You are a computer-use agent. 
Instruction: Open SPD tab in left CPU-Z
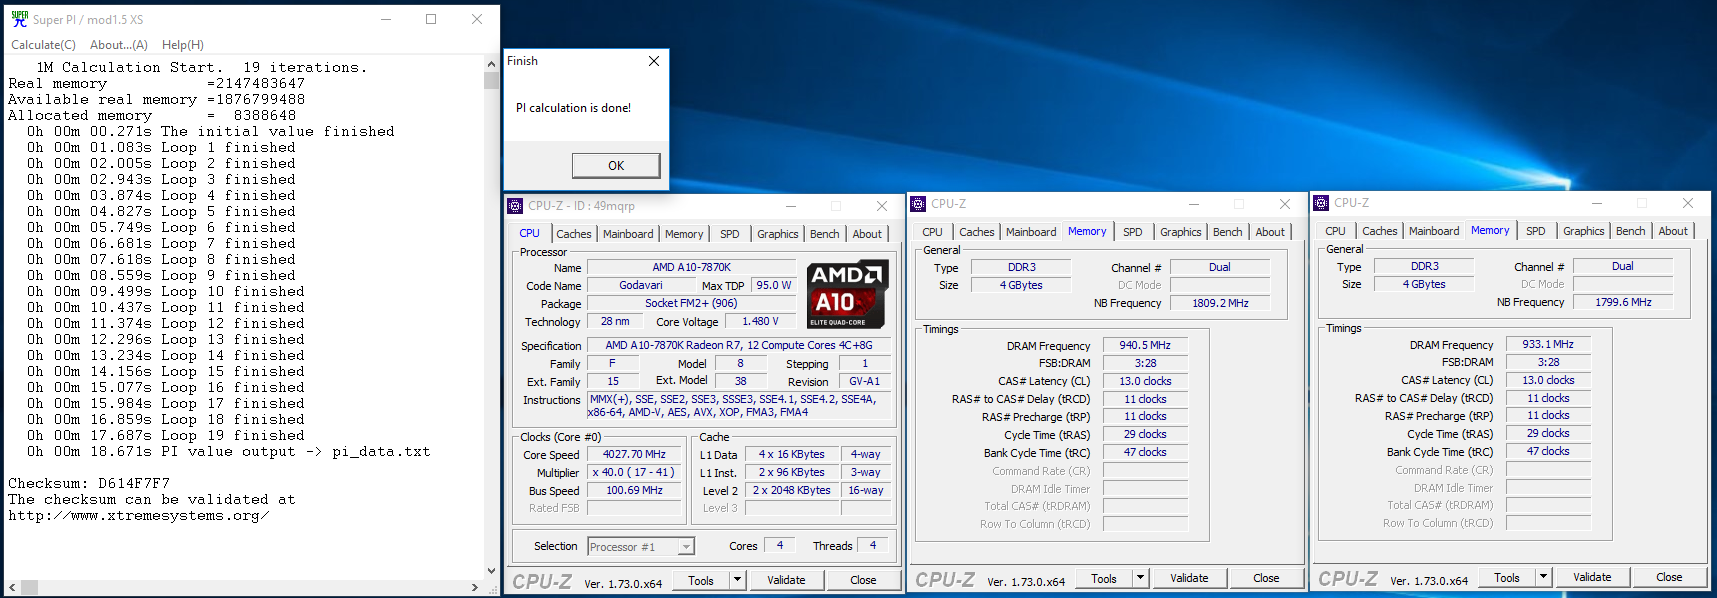[x=730, y=234]
